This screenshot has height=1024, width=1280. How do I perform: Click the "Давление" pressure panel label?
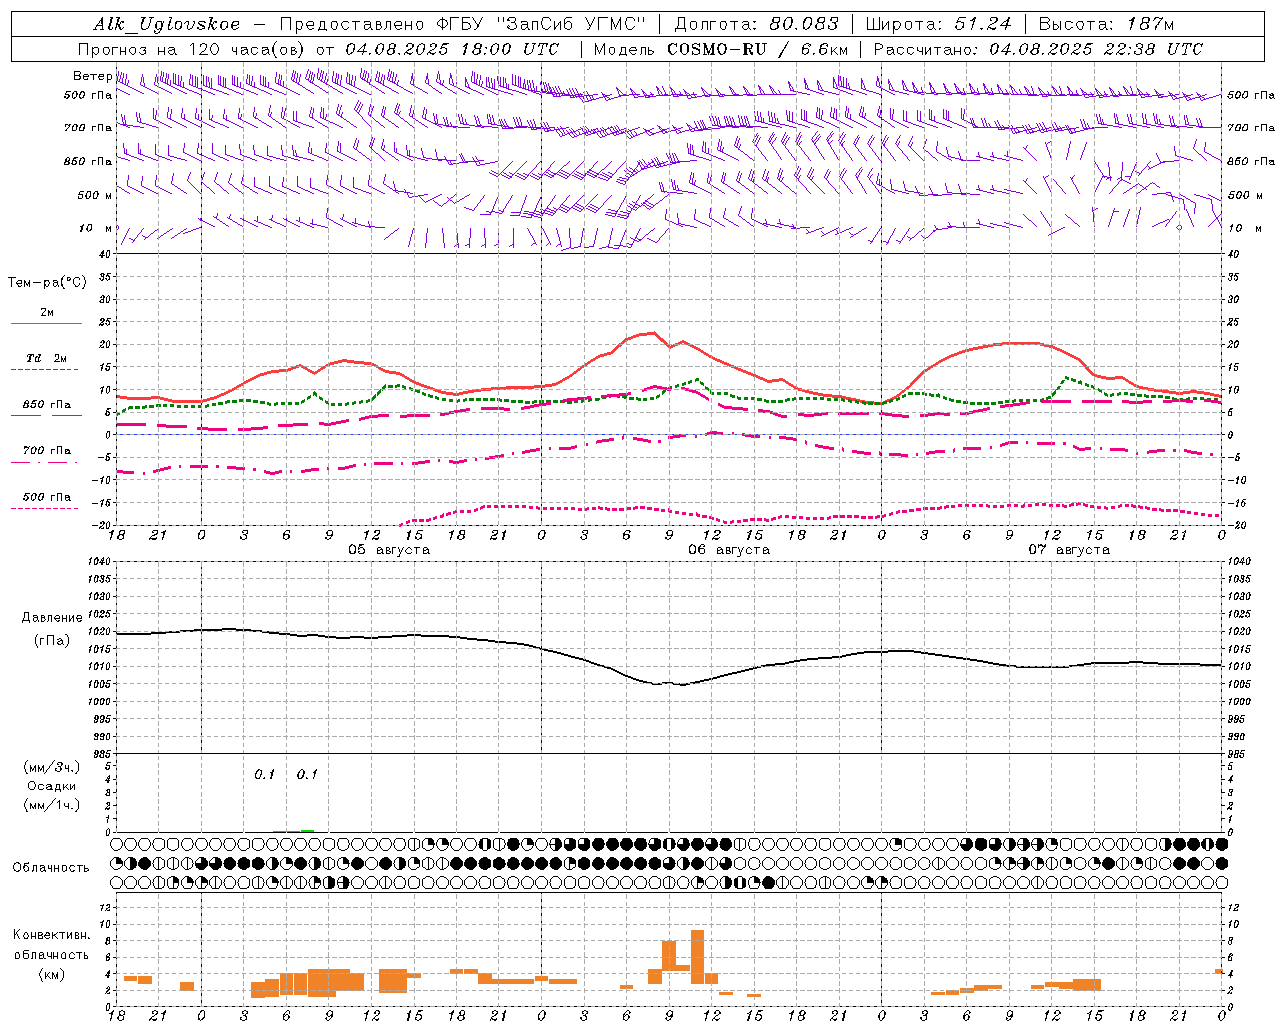(x=52, y=618)
